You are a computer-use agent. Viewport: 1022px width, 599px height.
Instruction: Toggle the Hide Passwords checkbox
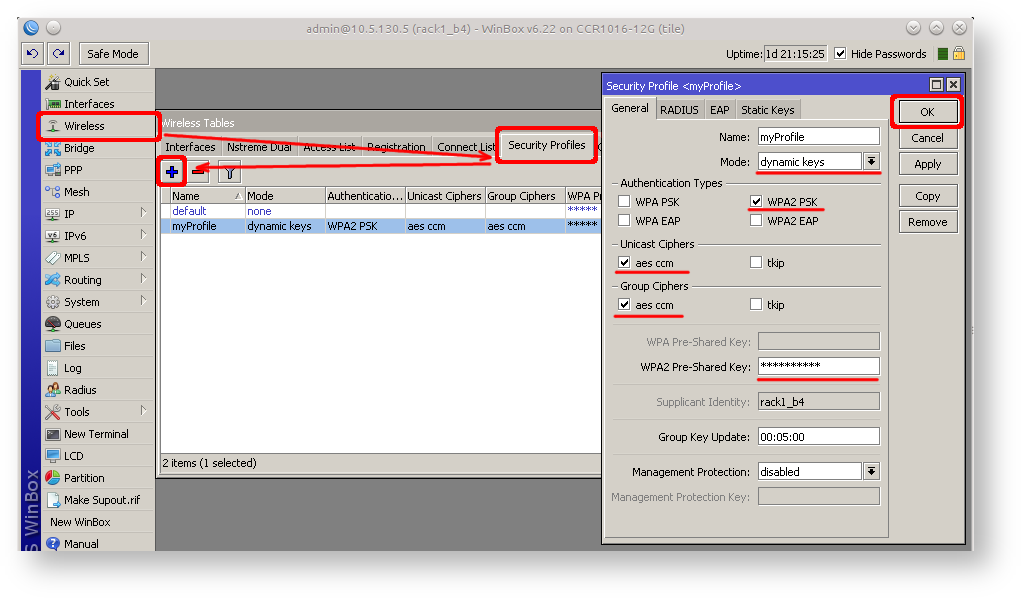point(840,54)
